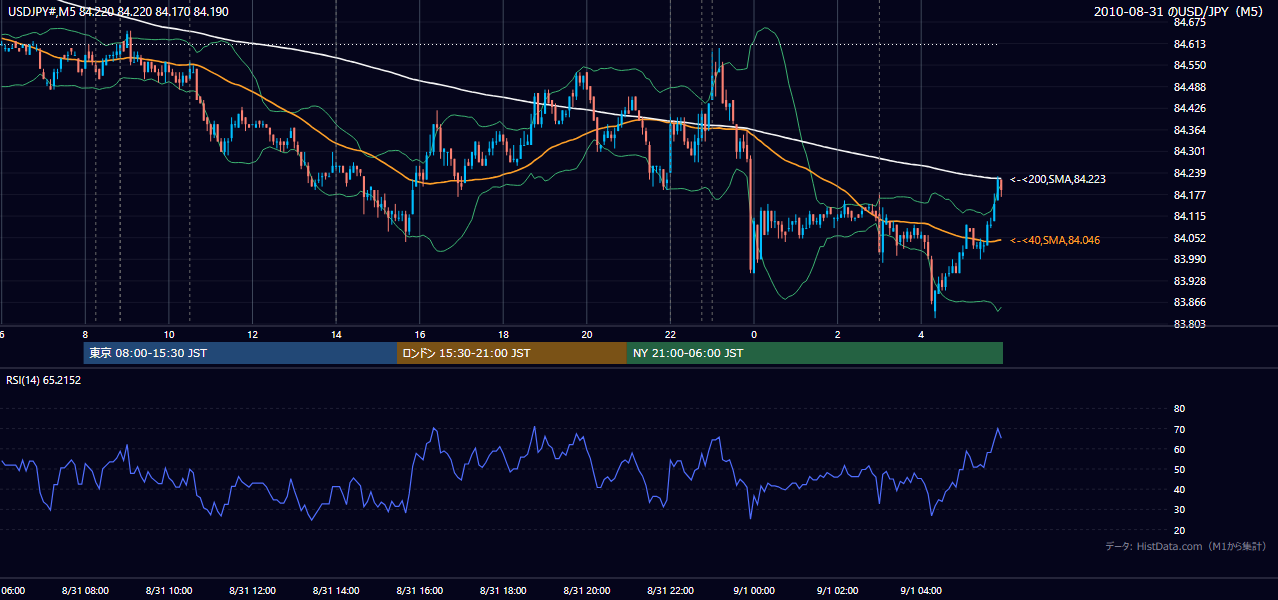Click the 8/31 18:00 time axis label
Screen dimensions: 1278x600
click(503, 591)
